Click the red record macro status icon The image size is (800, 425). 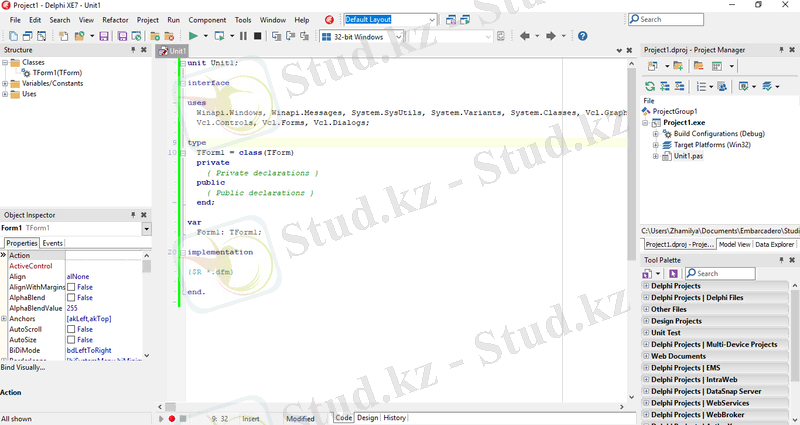(x=171, y=418)
